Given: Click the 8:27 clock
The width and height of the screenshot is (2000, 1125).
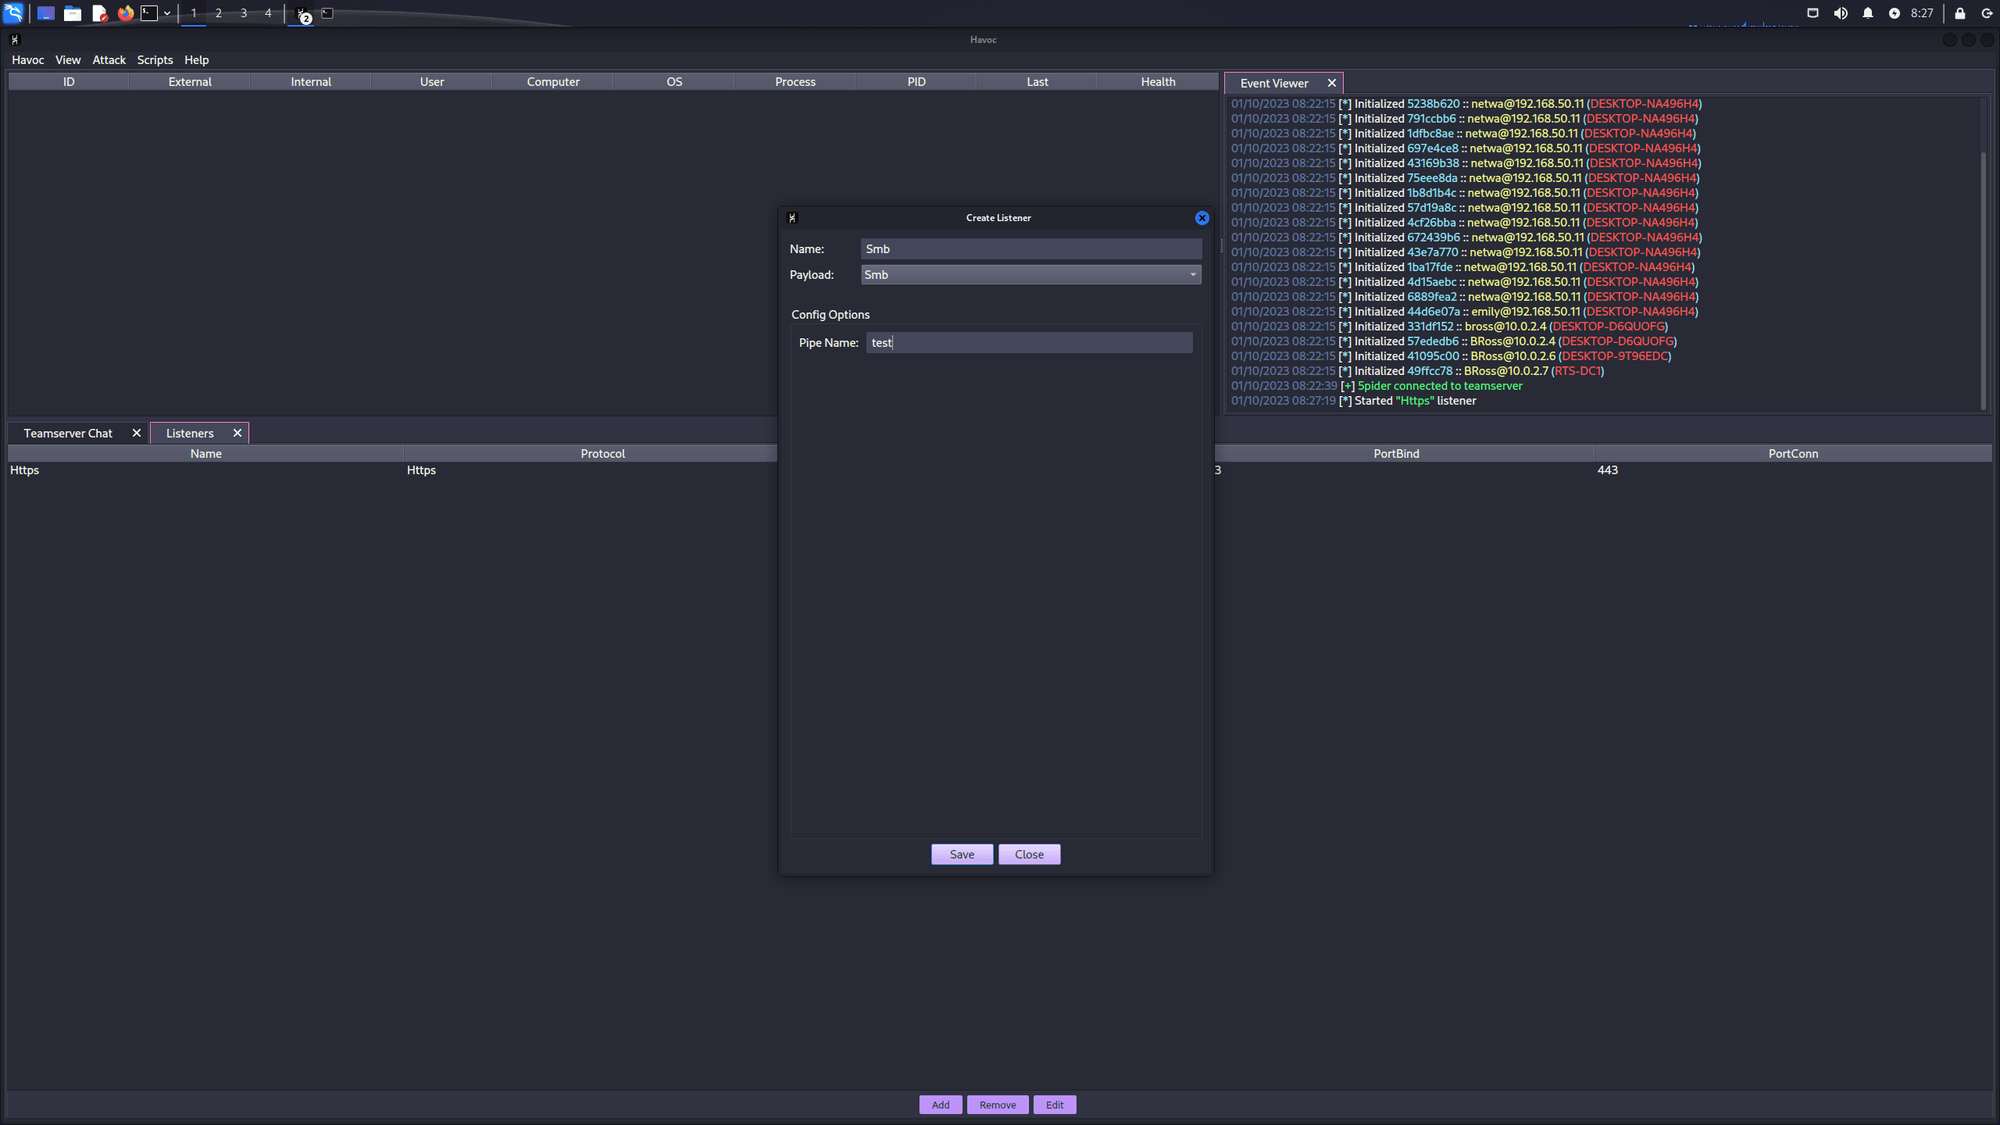Looking at the screenshot, I should [1921, 13].
